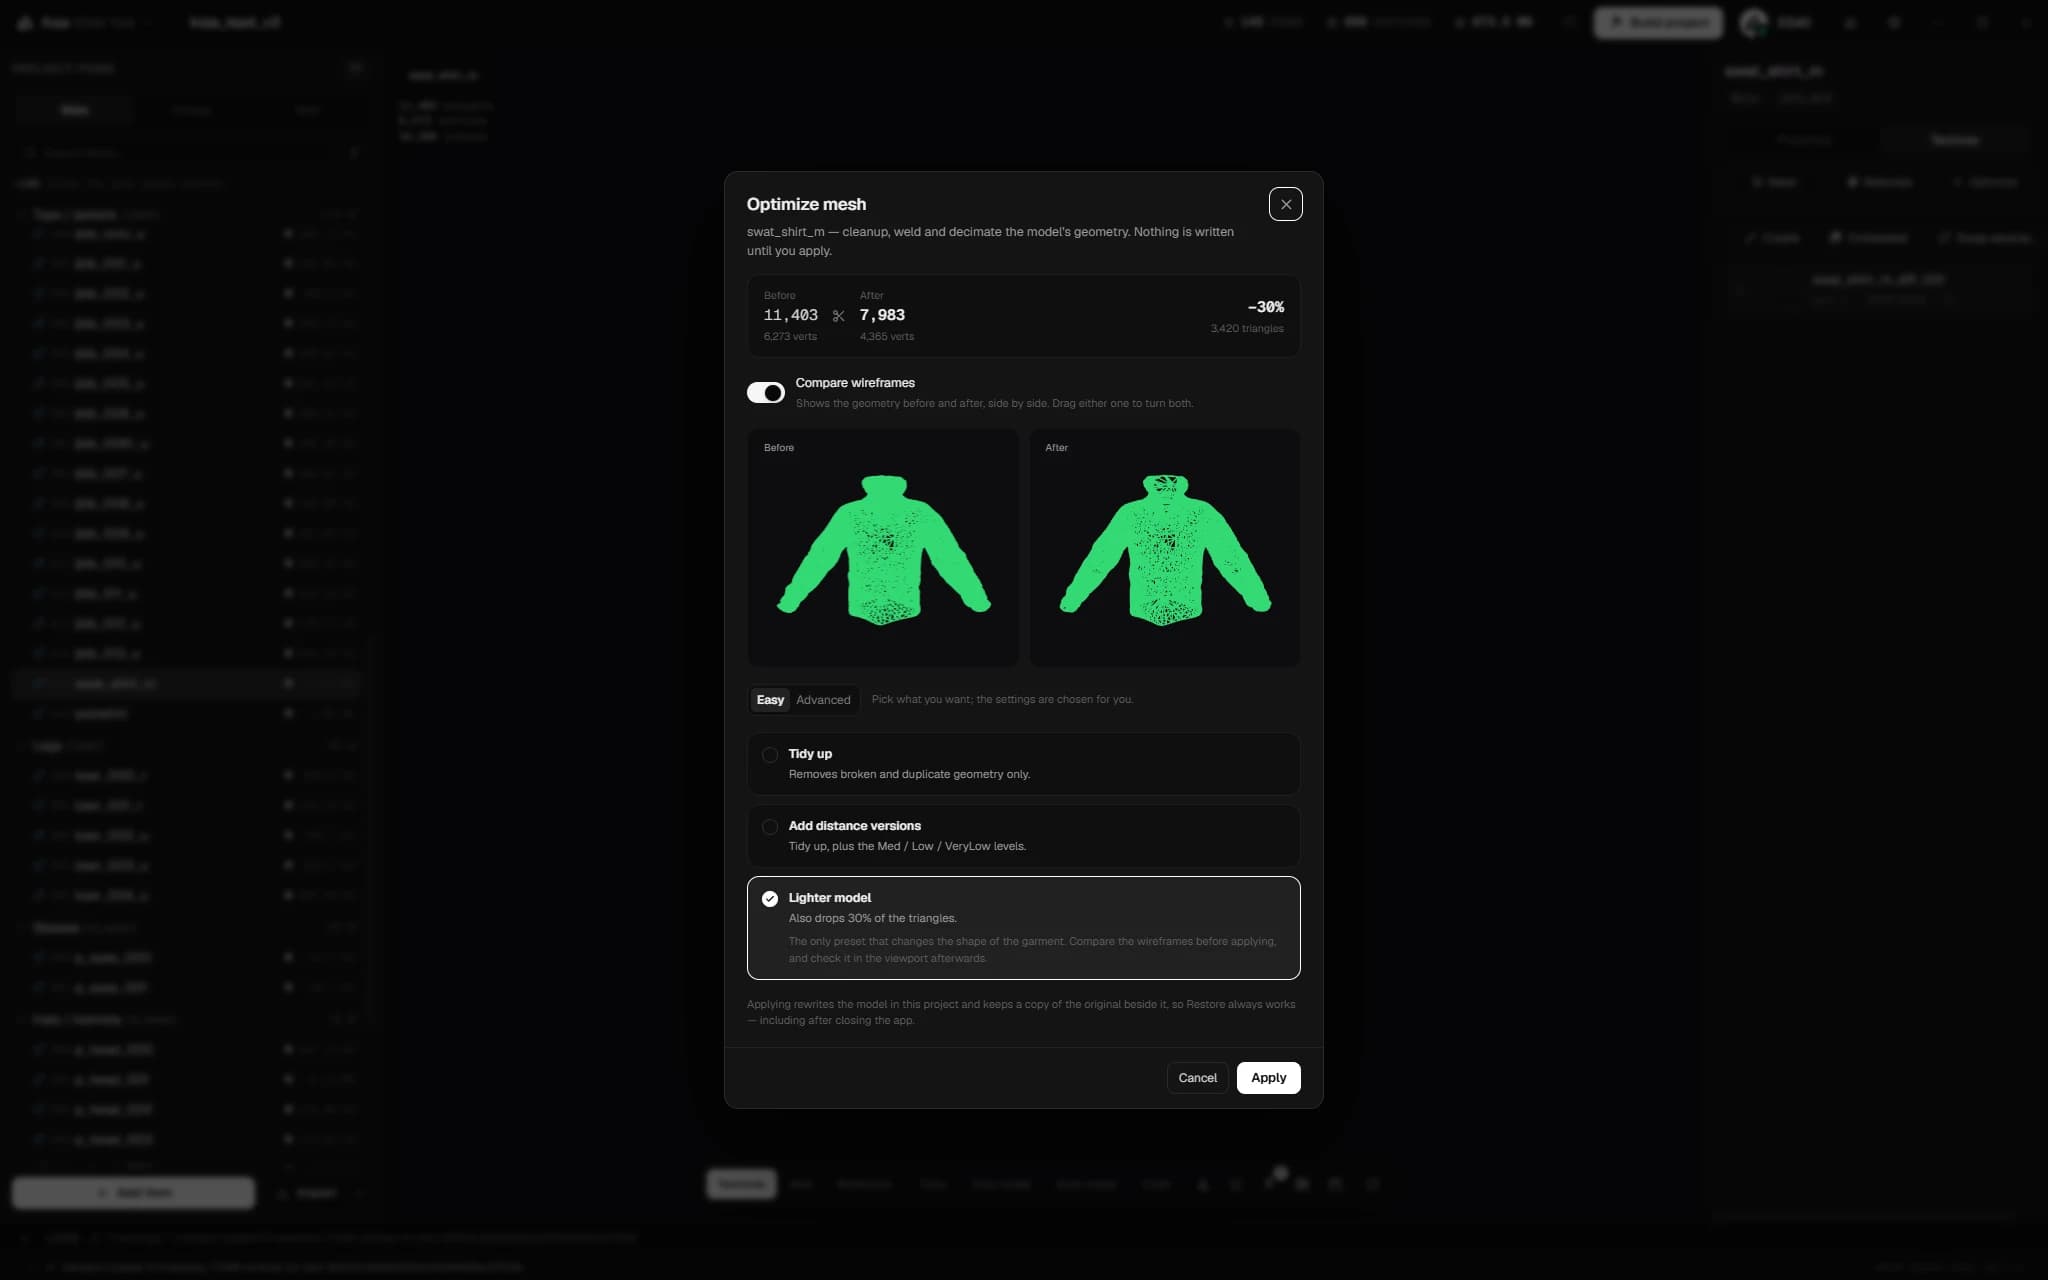Apply the mesh optimization

click(x=1268, y=1078)
